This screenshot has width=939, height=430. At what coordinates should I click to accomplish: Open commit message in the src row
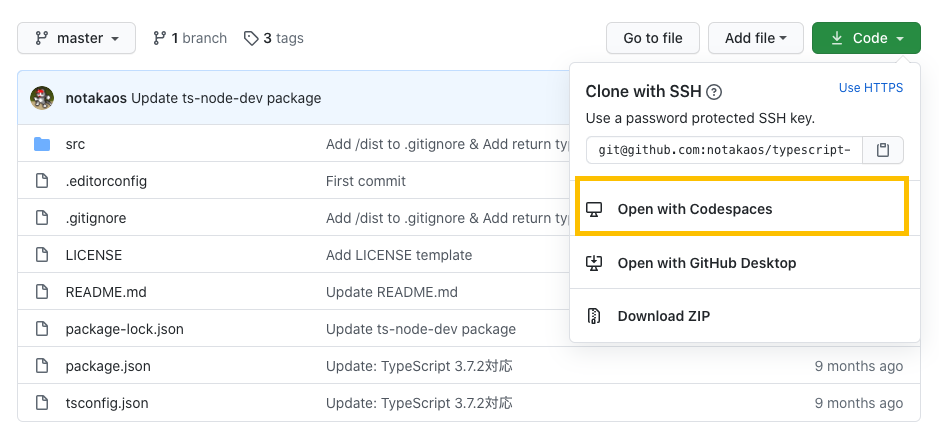pos(447,144)
